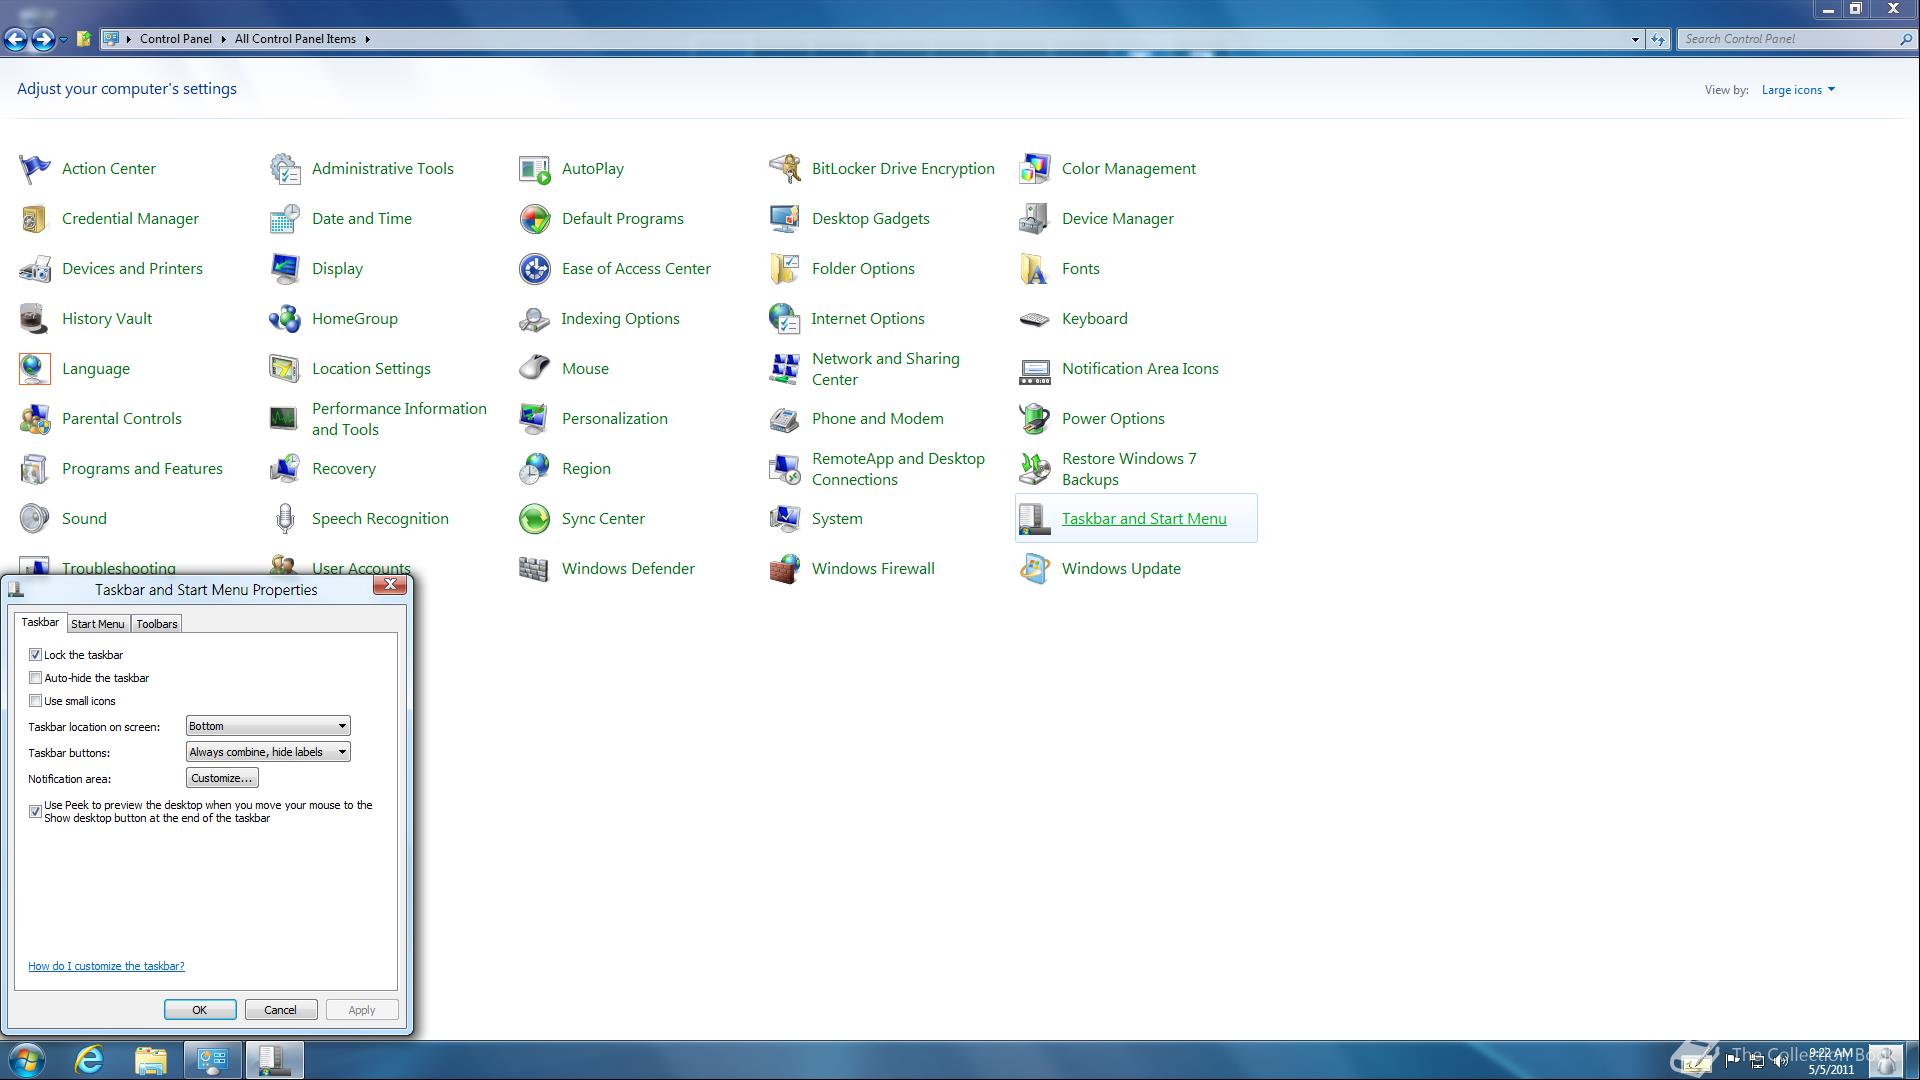Close the Taskbar and Start Menu Properties dialog
This screenshot has height=1080, width=1920.
(x=391, y=585)
